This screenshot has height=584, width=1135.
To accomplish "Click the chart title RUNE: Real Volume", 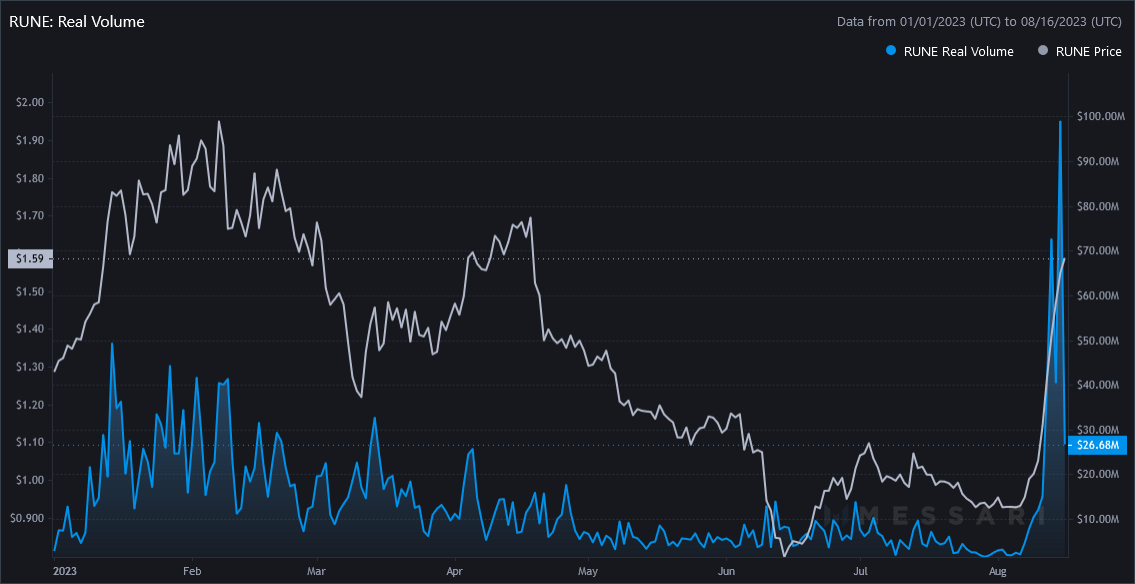I will pyautogui.click(x=77, y=22).
